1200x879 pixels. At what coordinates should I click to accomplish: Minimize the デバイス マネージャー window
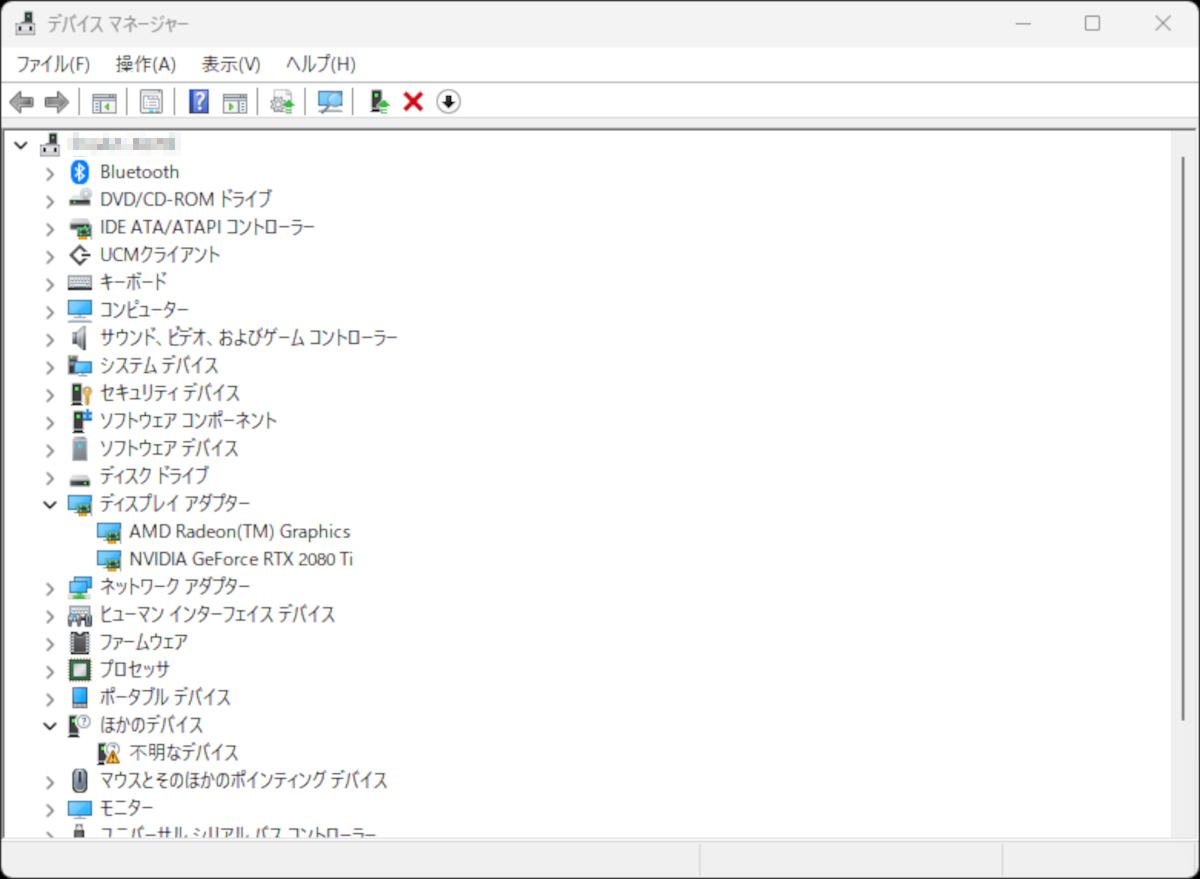pyautogui.click(x=1023, y=23)
